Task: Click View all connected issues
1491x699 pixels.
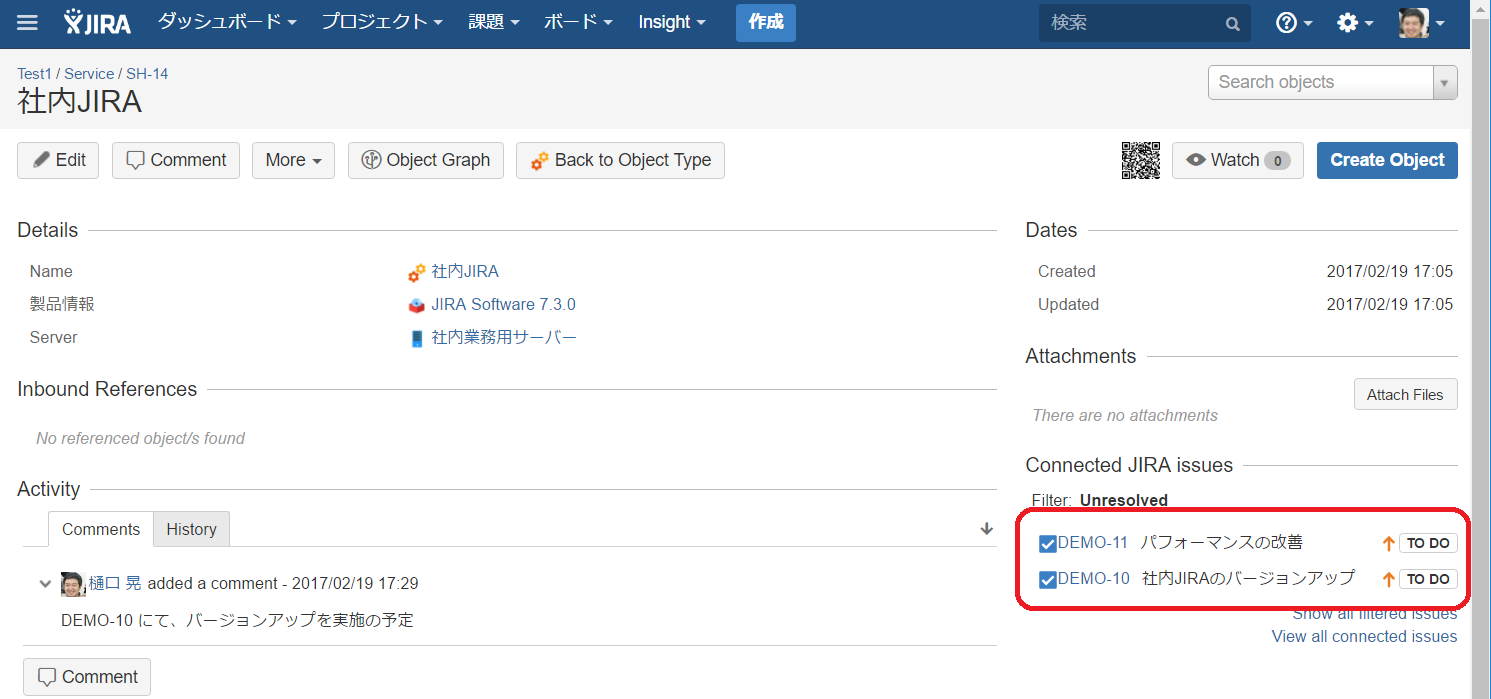Action: [x=1364, y=637]
